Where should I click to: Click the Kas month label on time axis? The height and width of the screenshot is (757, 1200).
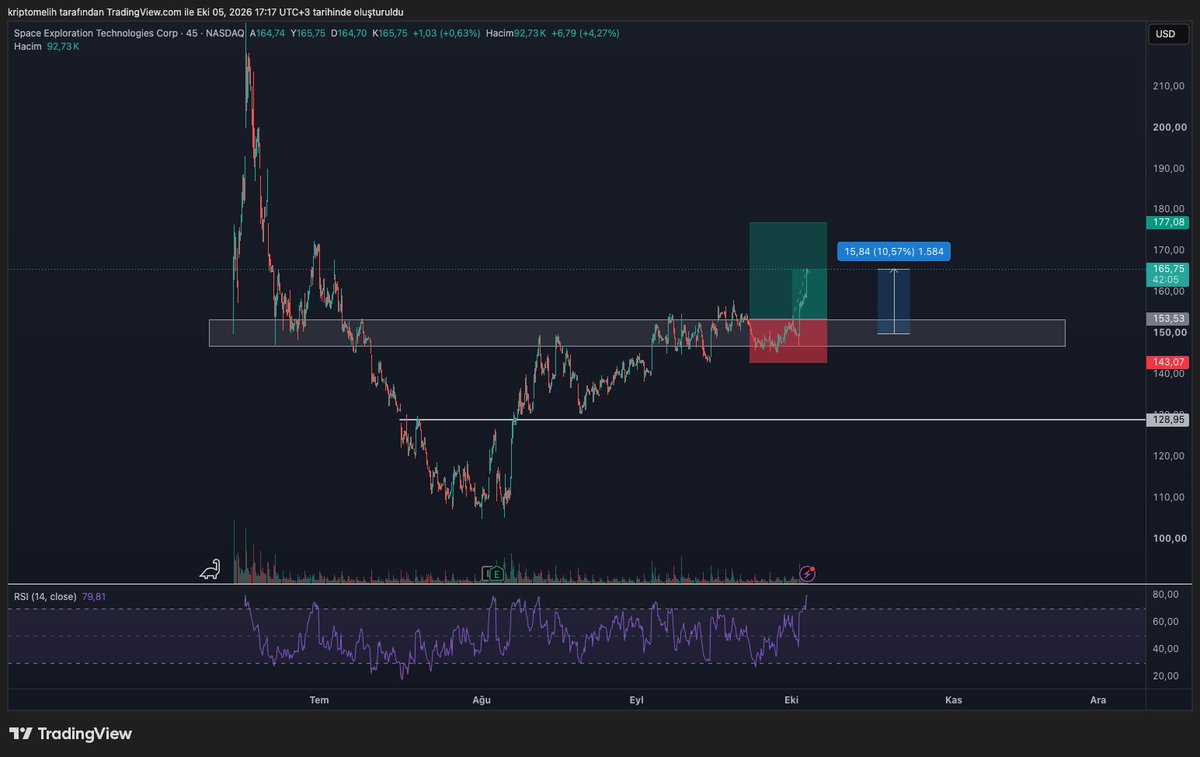tap(953, 700)
